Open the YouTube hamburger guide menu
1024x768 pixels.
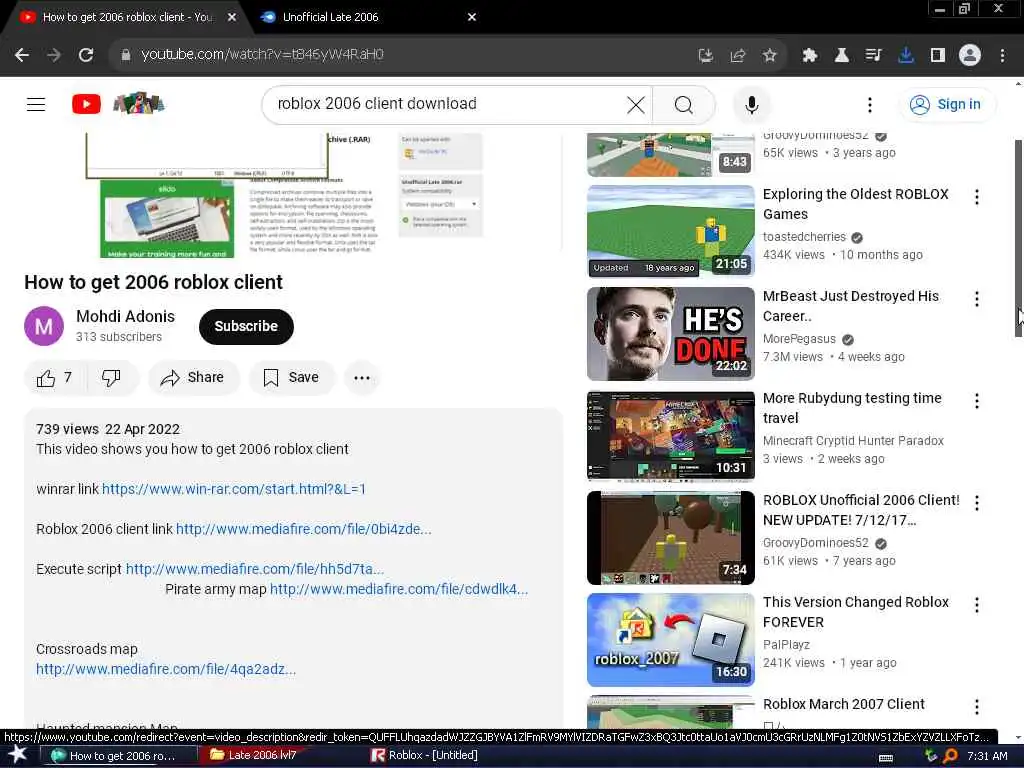[36, 104]
